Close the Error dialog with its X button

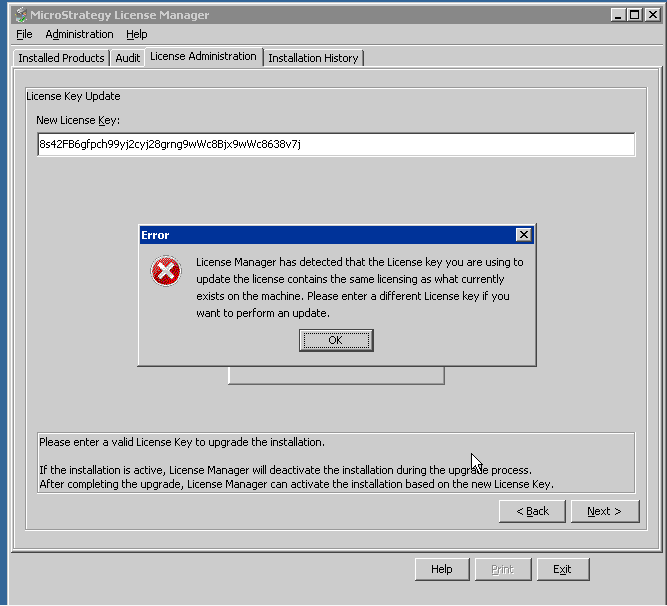point(524,235)
